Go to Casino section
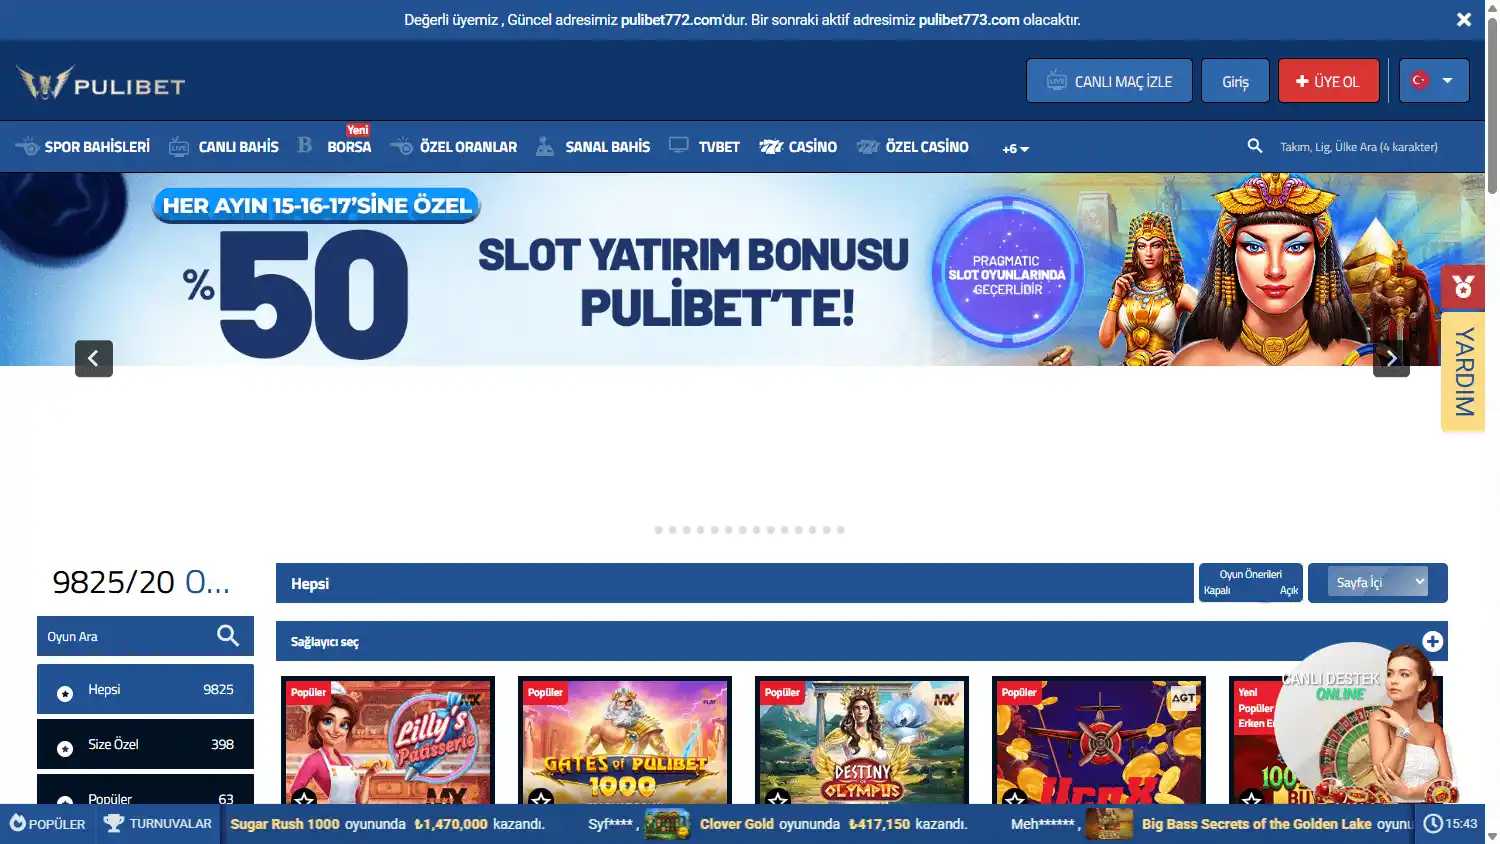This screenshot has width=1500, height=844. pyautogui.click(x=798, y=147)
